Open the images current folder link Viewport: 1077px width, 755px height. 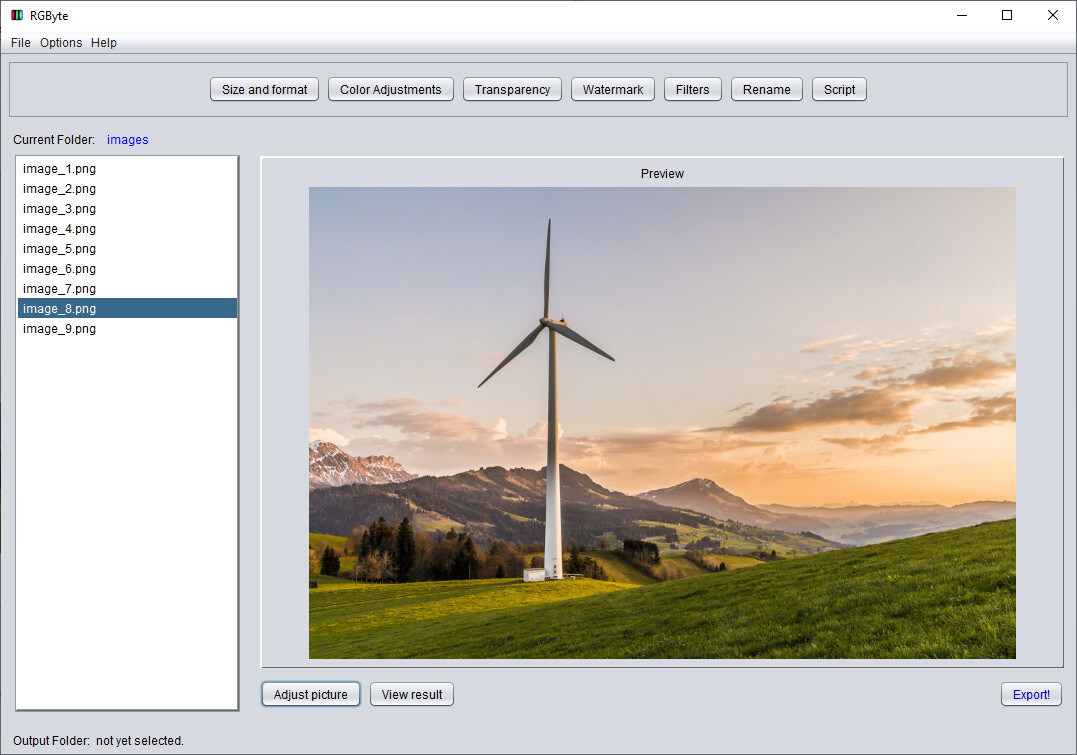127,139
